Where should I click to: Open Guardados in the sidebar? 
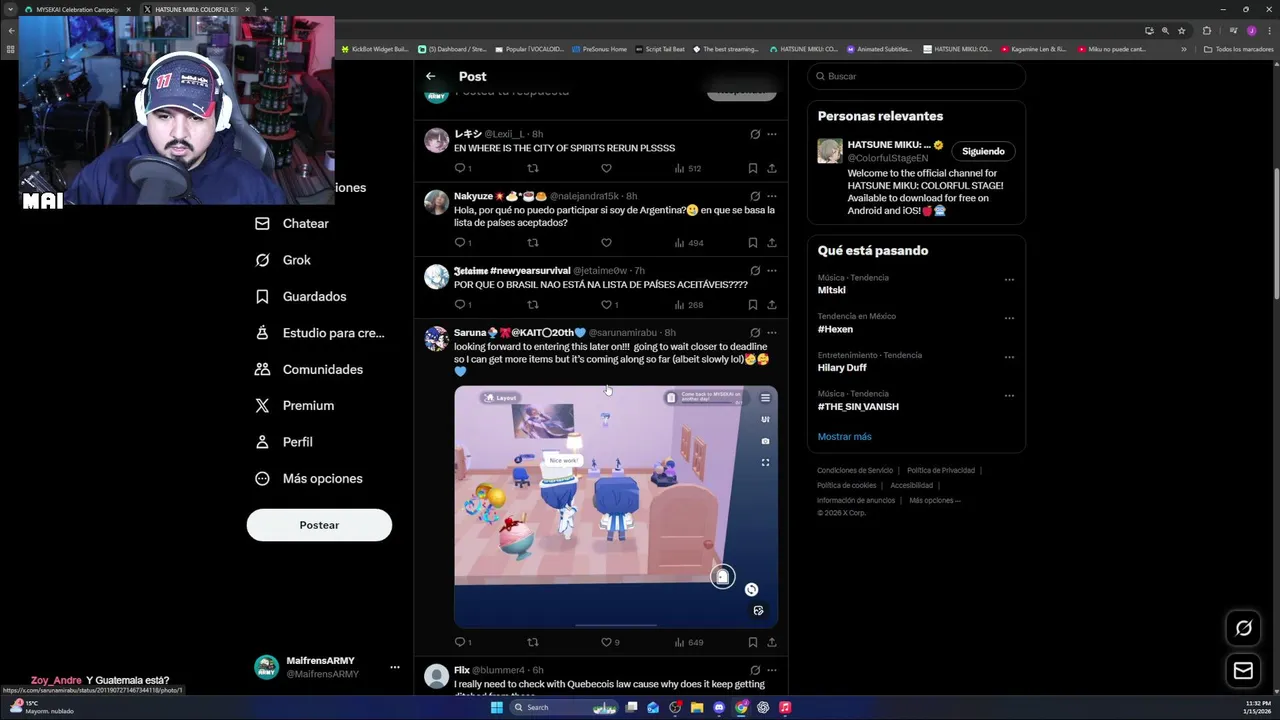pos(301,296)
